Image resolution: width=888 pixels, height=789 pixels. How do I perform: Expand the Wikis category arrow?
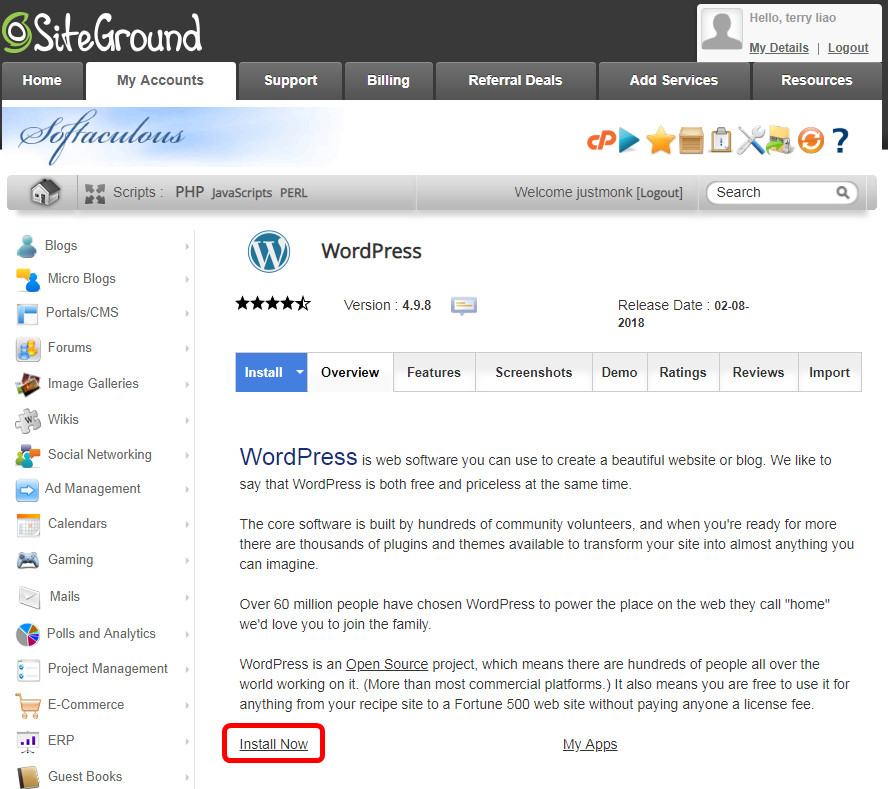[x=187, y=420]
